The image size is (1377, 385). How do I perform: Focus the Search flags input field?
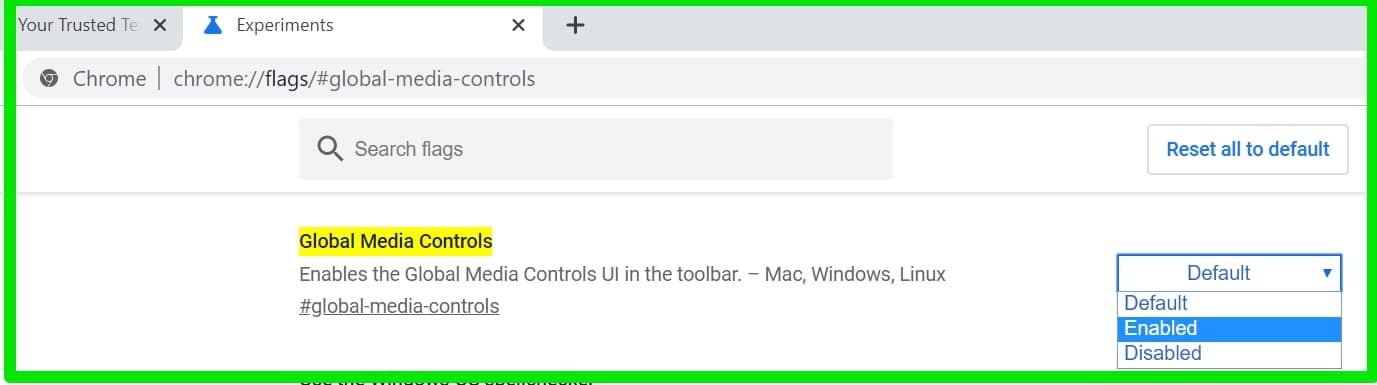pyautogui.click(x=596, y=149)
